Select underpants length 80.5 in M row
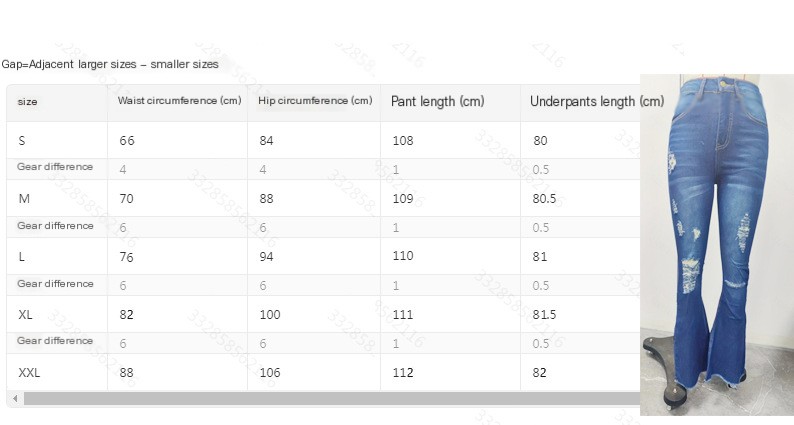The width and height of the screenshot is (794, 425). [544, 199]
